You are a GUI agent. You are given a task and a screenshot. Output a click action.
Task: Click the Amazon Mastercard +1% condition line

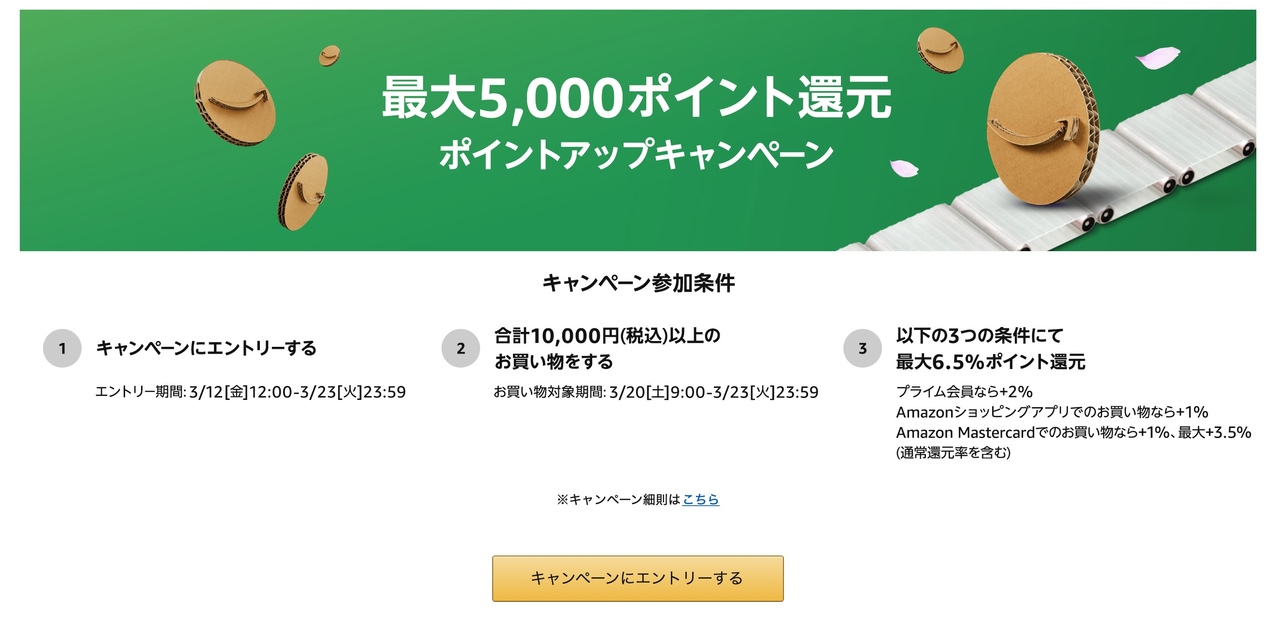click(x=1074, y=432)
